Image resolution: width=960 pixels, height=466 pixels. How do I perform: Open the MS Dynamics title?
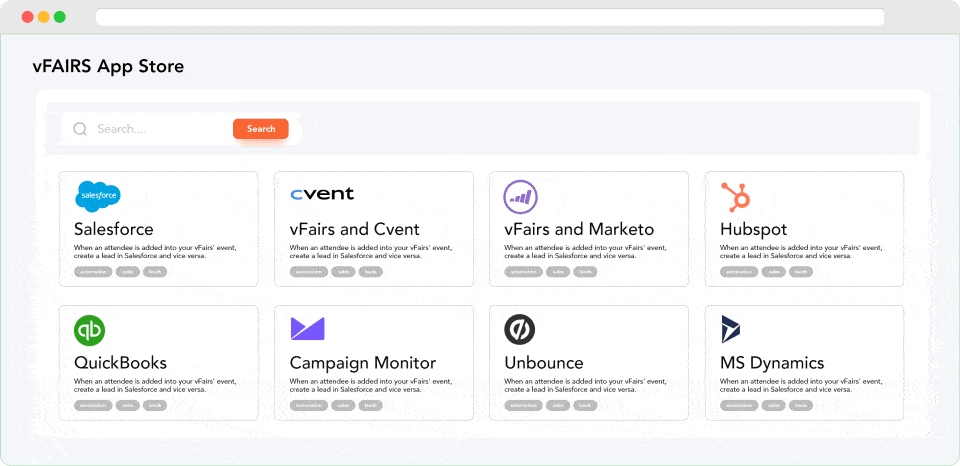coord(772,363)
